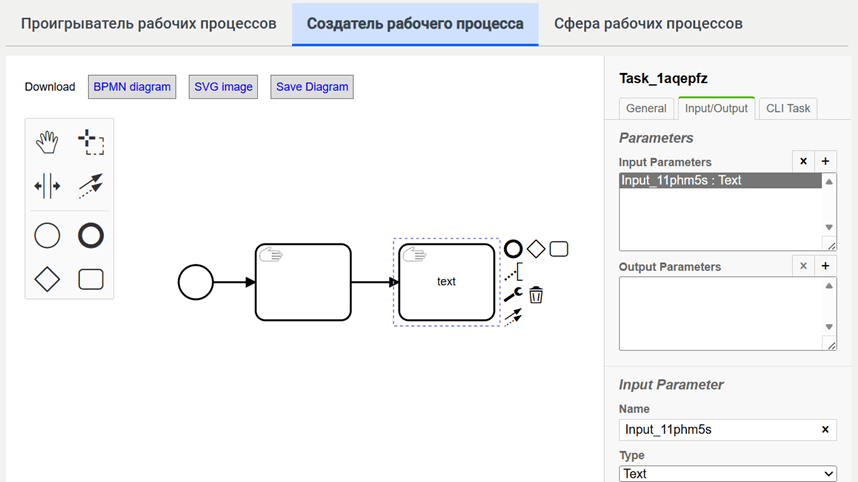858x482 pixels.
Task: Download the SVG image
Action: tap(223, 87)
